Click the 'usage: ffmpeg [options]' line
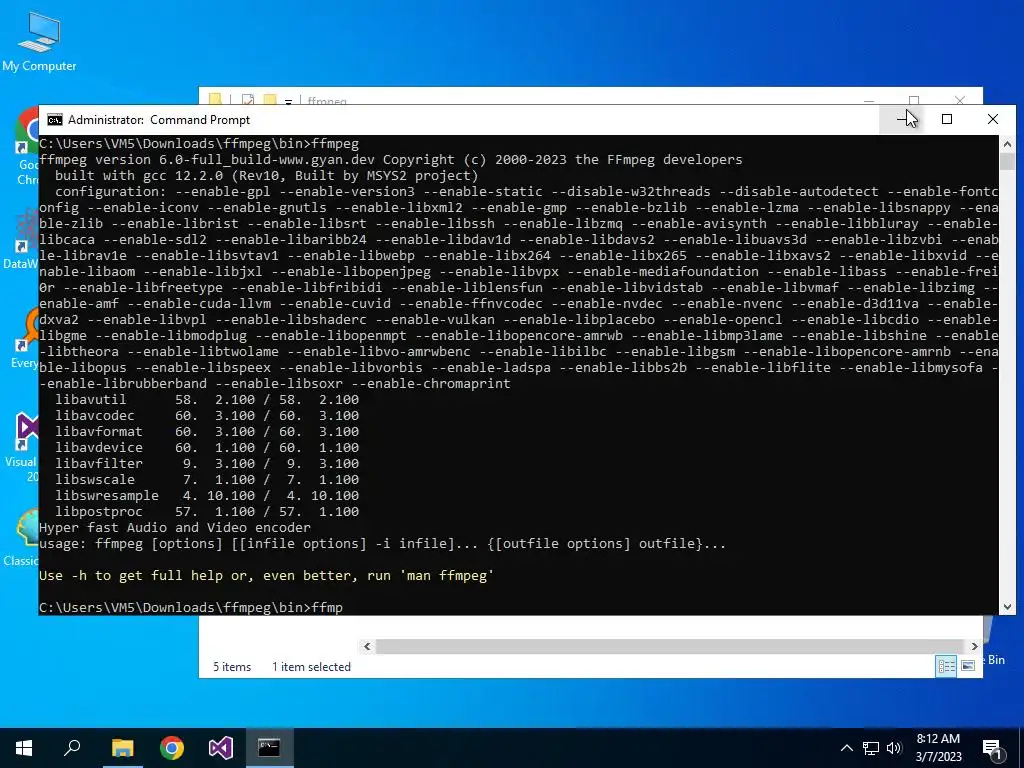Screen dimensions: 1024x768 point(382,544)
